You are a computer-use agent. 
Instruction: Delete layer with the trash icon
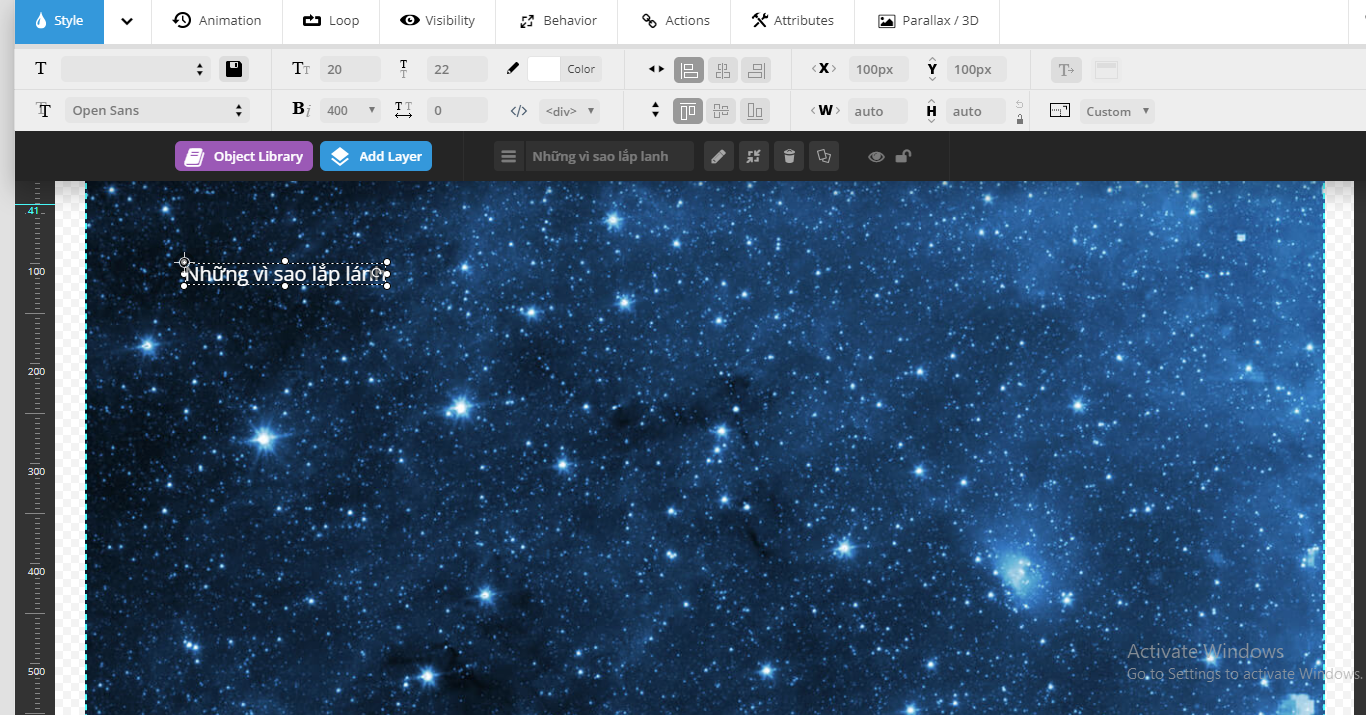(789, 156)
